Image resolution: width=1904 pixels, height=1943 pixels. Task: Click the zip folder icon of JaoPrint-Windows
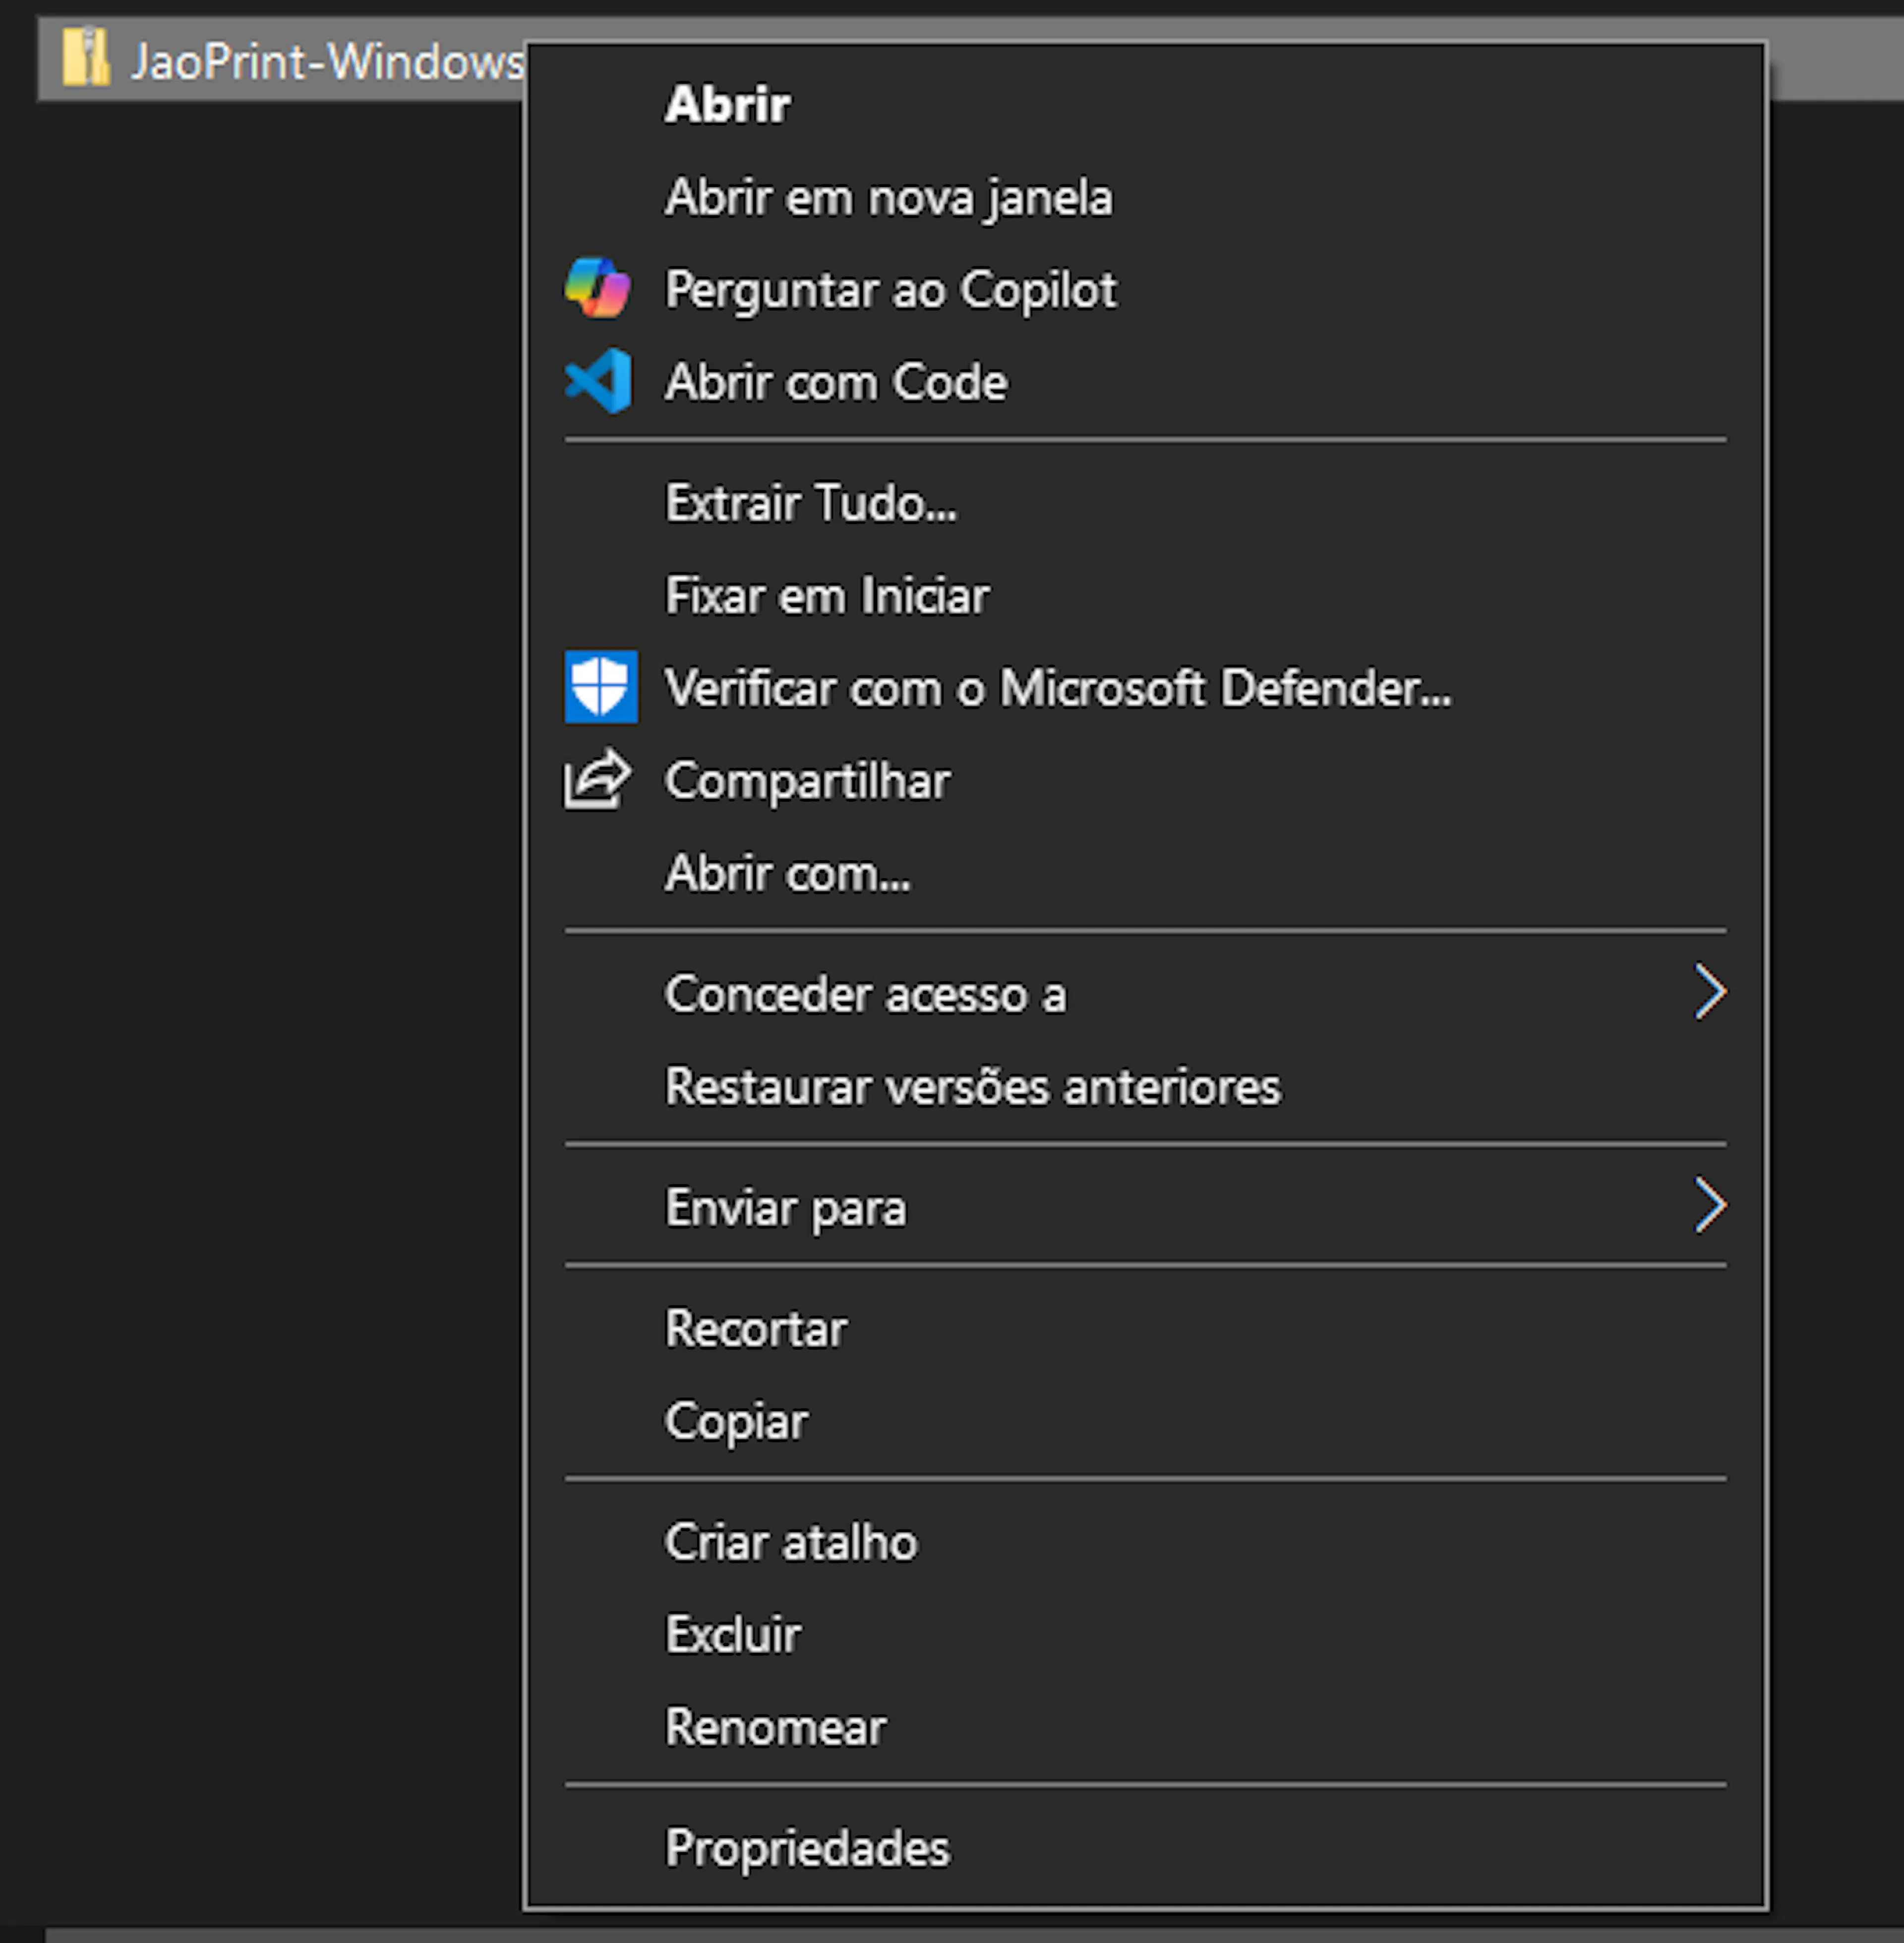pos(85,57)
